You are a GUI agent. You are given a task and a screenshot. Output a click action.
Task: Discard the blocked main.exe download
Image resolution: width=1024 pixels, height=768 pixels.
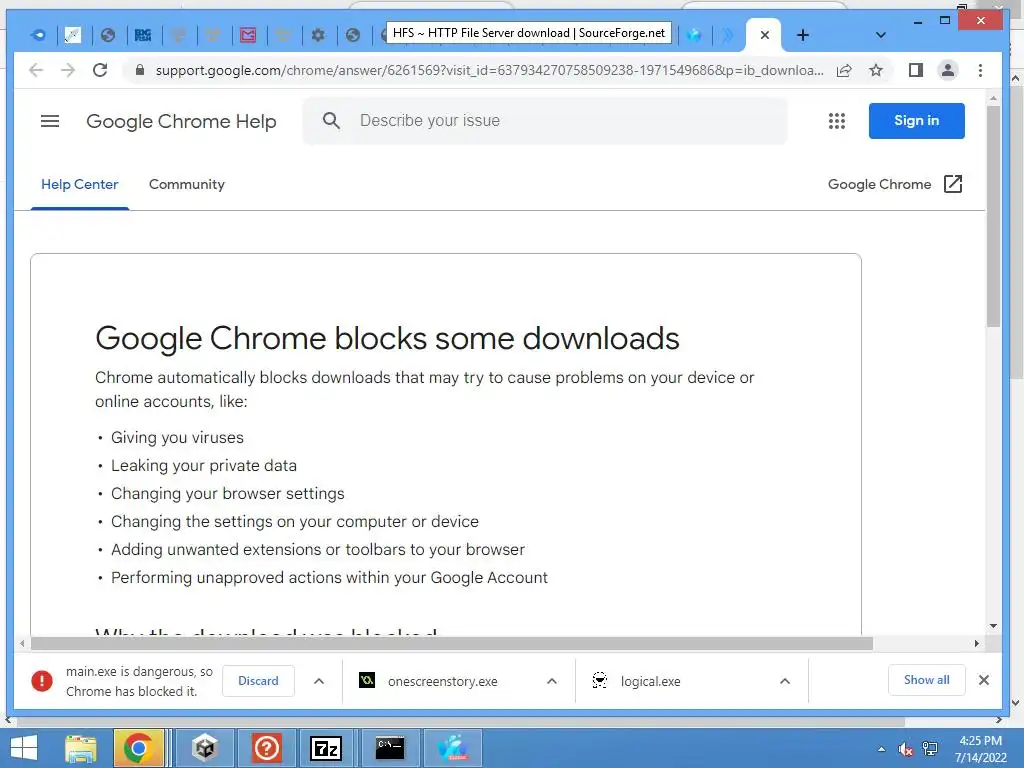click(x=258, y=680)
